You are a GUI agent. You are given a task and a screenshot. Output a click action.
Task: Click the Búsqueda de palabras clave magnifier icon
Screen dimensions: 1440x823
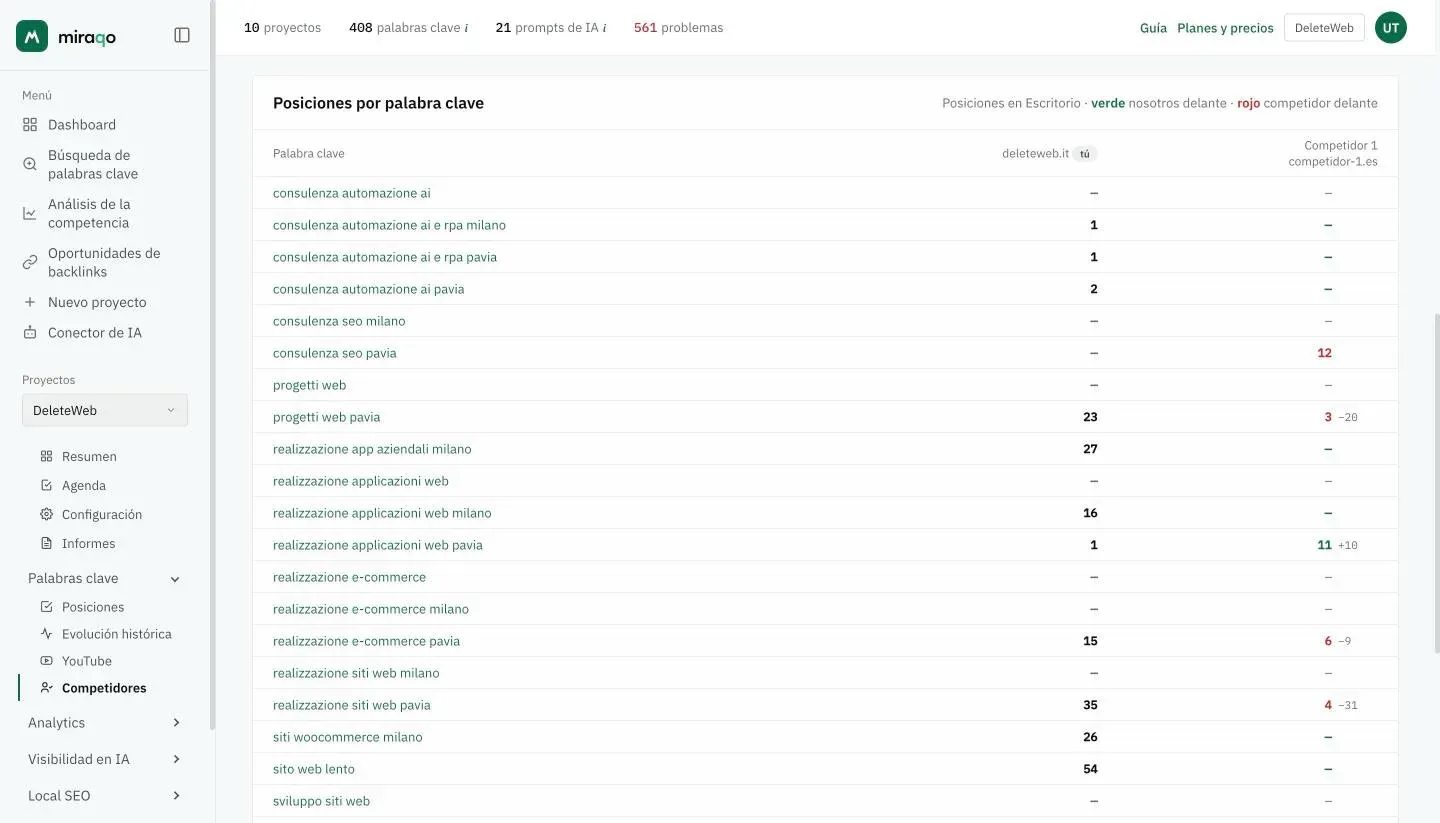(30, 164)
